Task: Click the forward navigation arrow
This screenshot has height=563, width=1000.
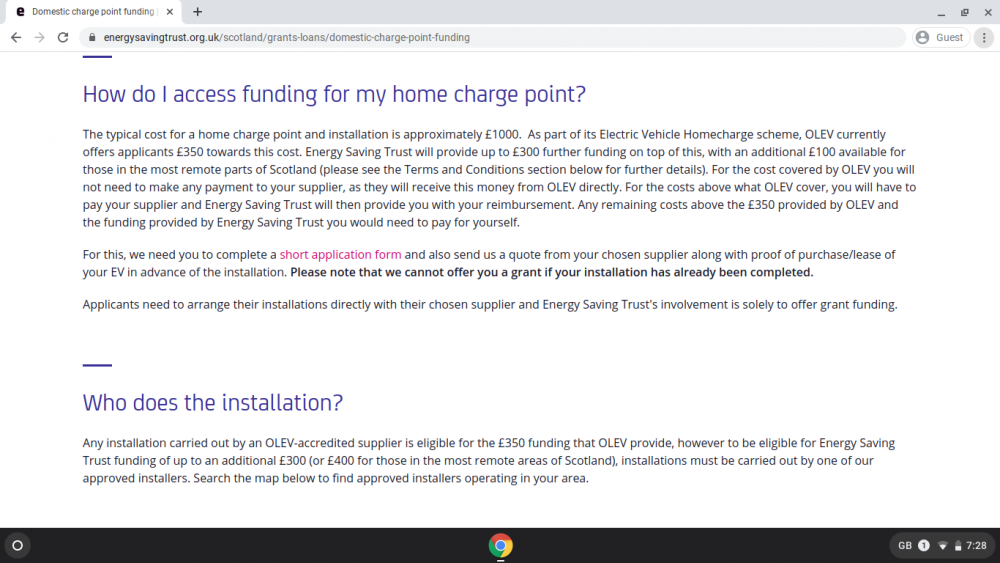Action: click(40, 38)
